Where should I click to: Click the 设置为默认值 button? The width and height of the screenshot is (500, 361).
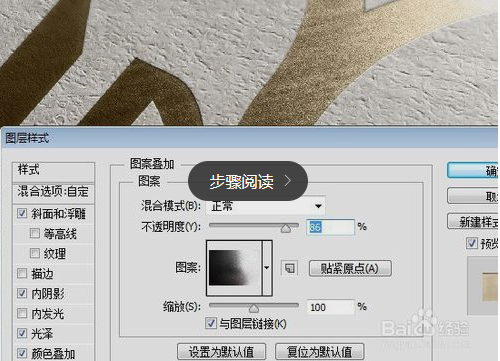click(x=221, y=351)
